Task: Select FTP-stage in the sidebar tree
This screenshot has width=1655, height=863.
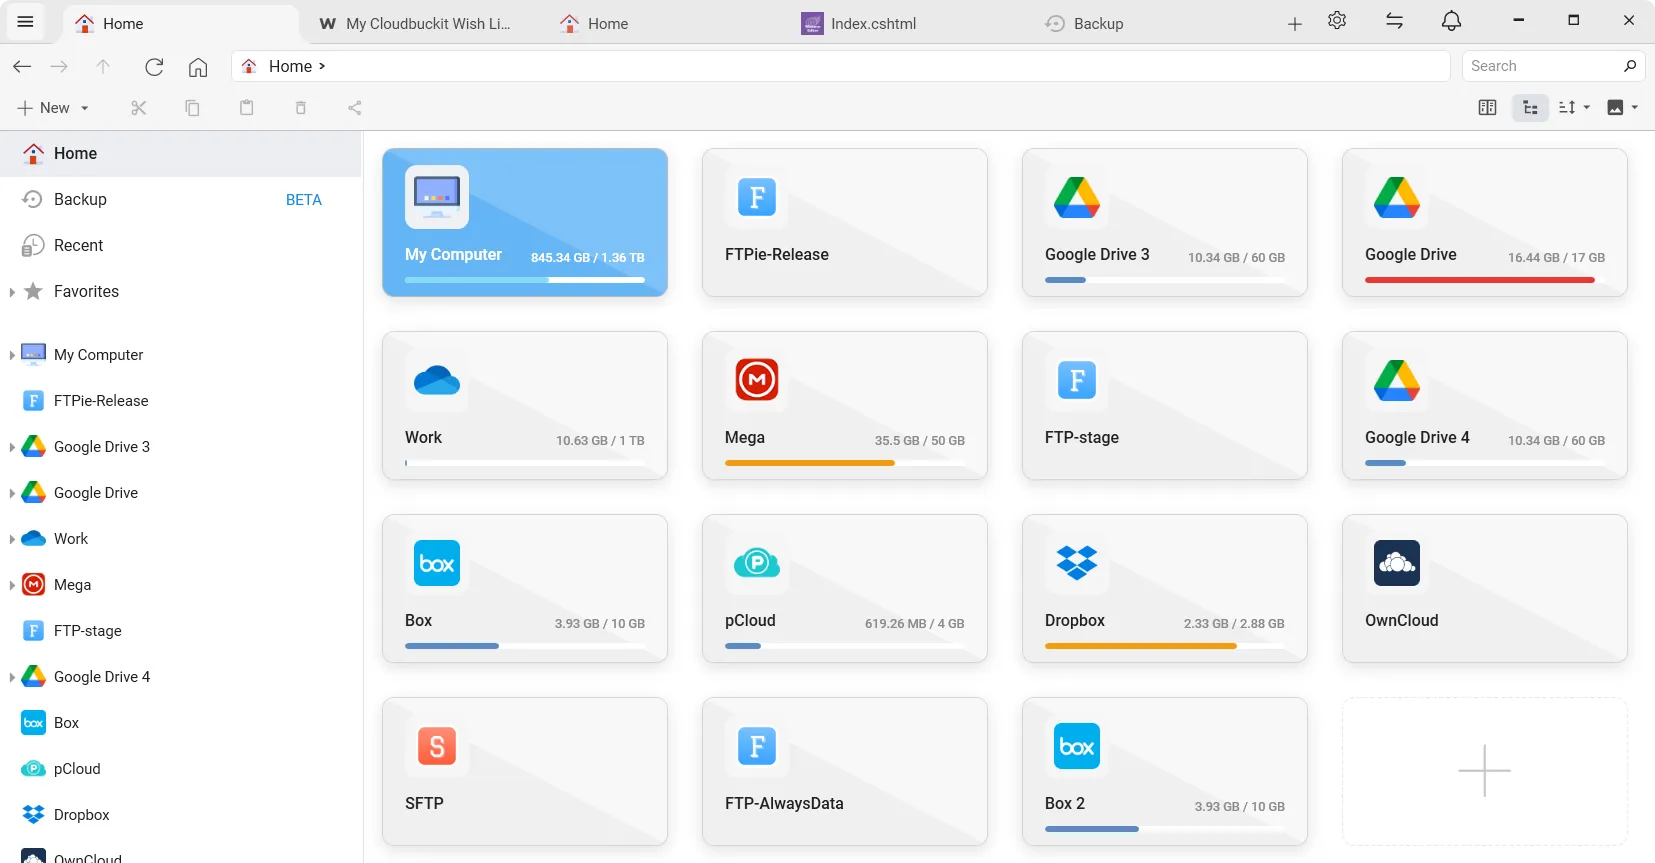Action: [x=180, y=631]
